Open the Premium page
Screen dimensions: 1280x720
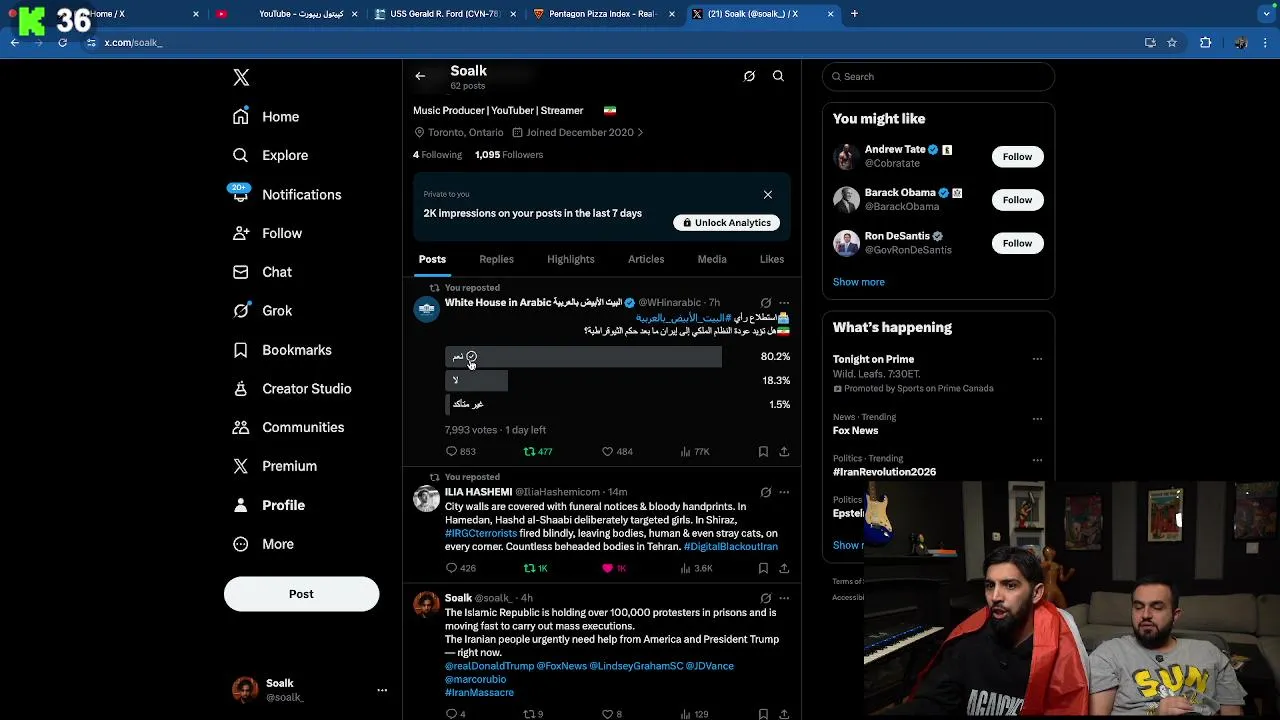[275, 466]
